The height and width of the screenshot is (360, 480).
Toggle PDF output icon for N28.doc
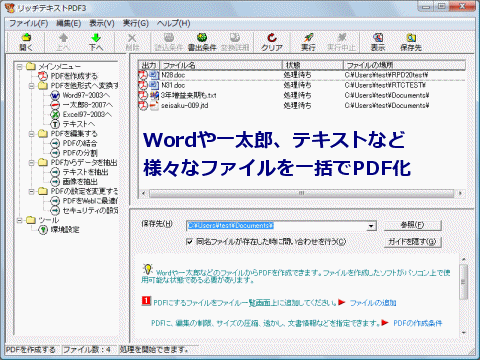click(x=143, y=75)
